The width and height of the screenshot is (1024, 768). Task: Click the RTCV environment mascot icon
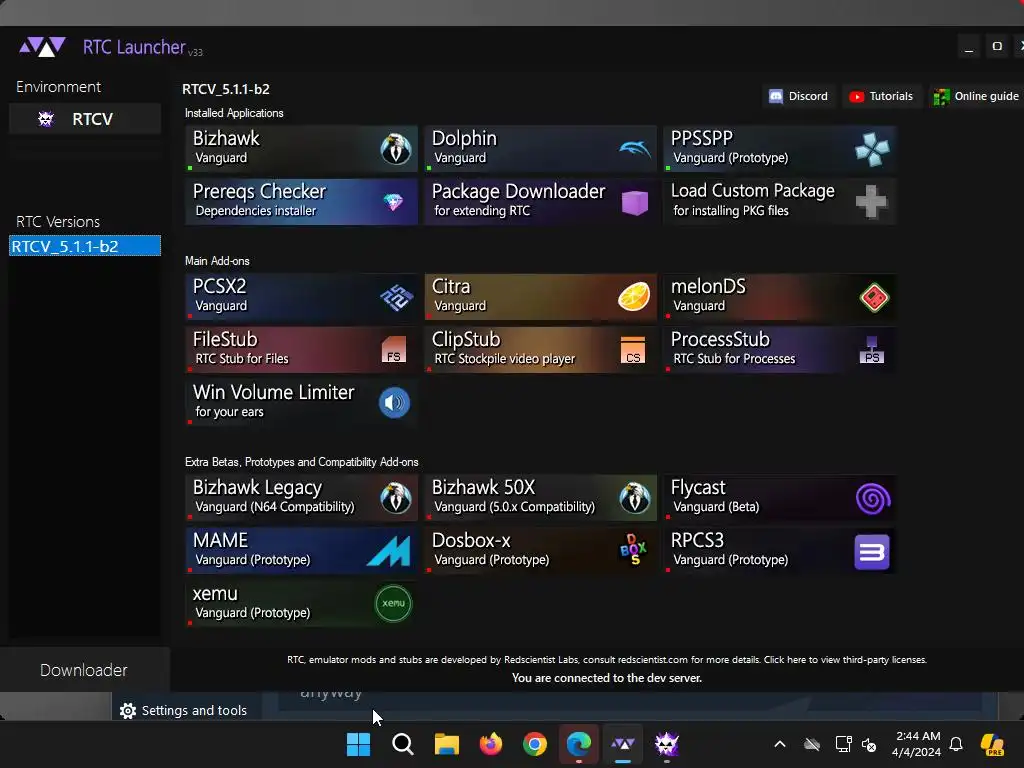coord(46,119)
